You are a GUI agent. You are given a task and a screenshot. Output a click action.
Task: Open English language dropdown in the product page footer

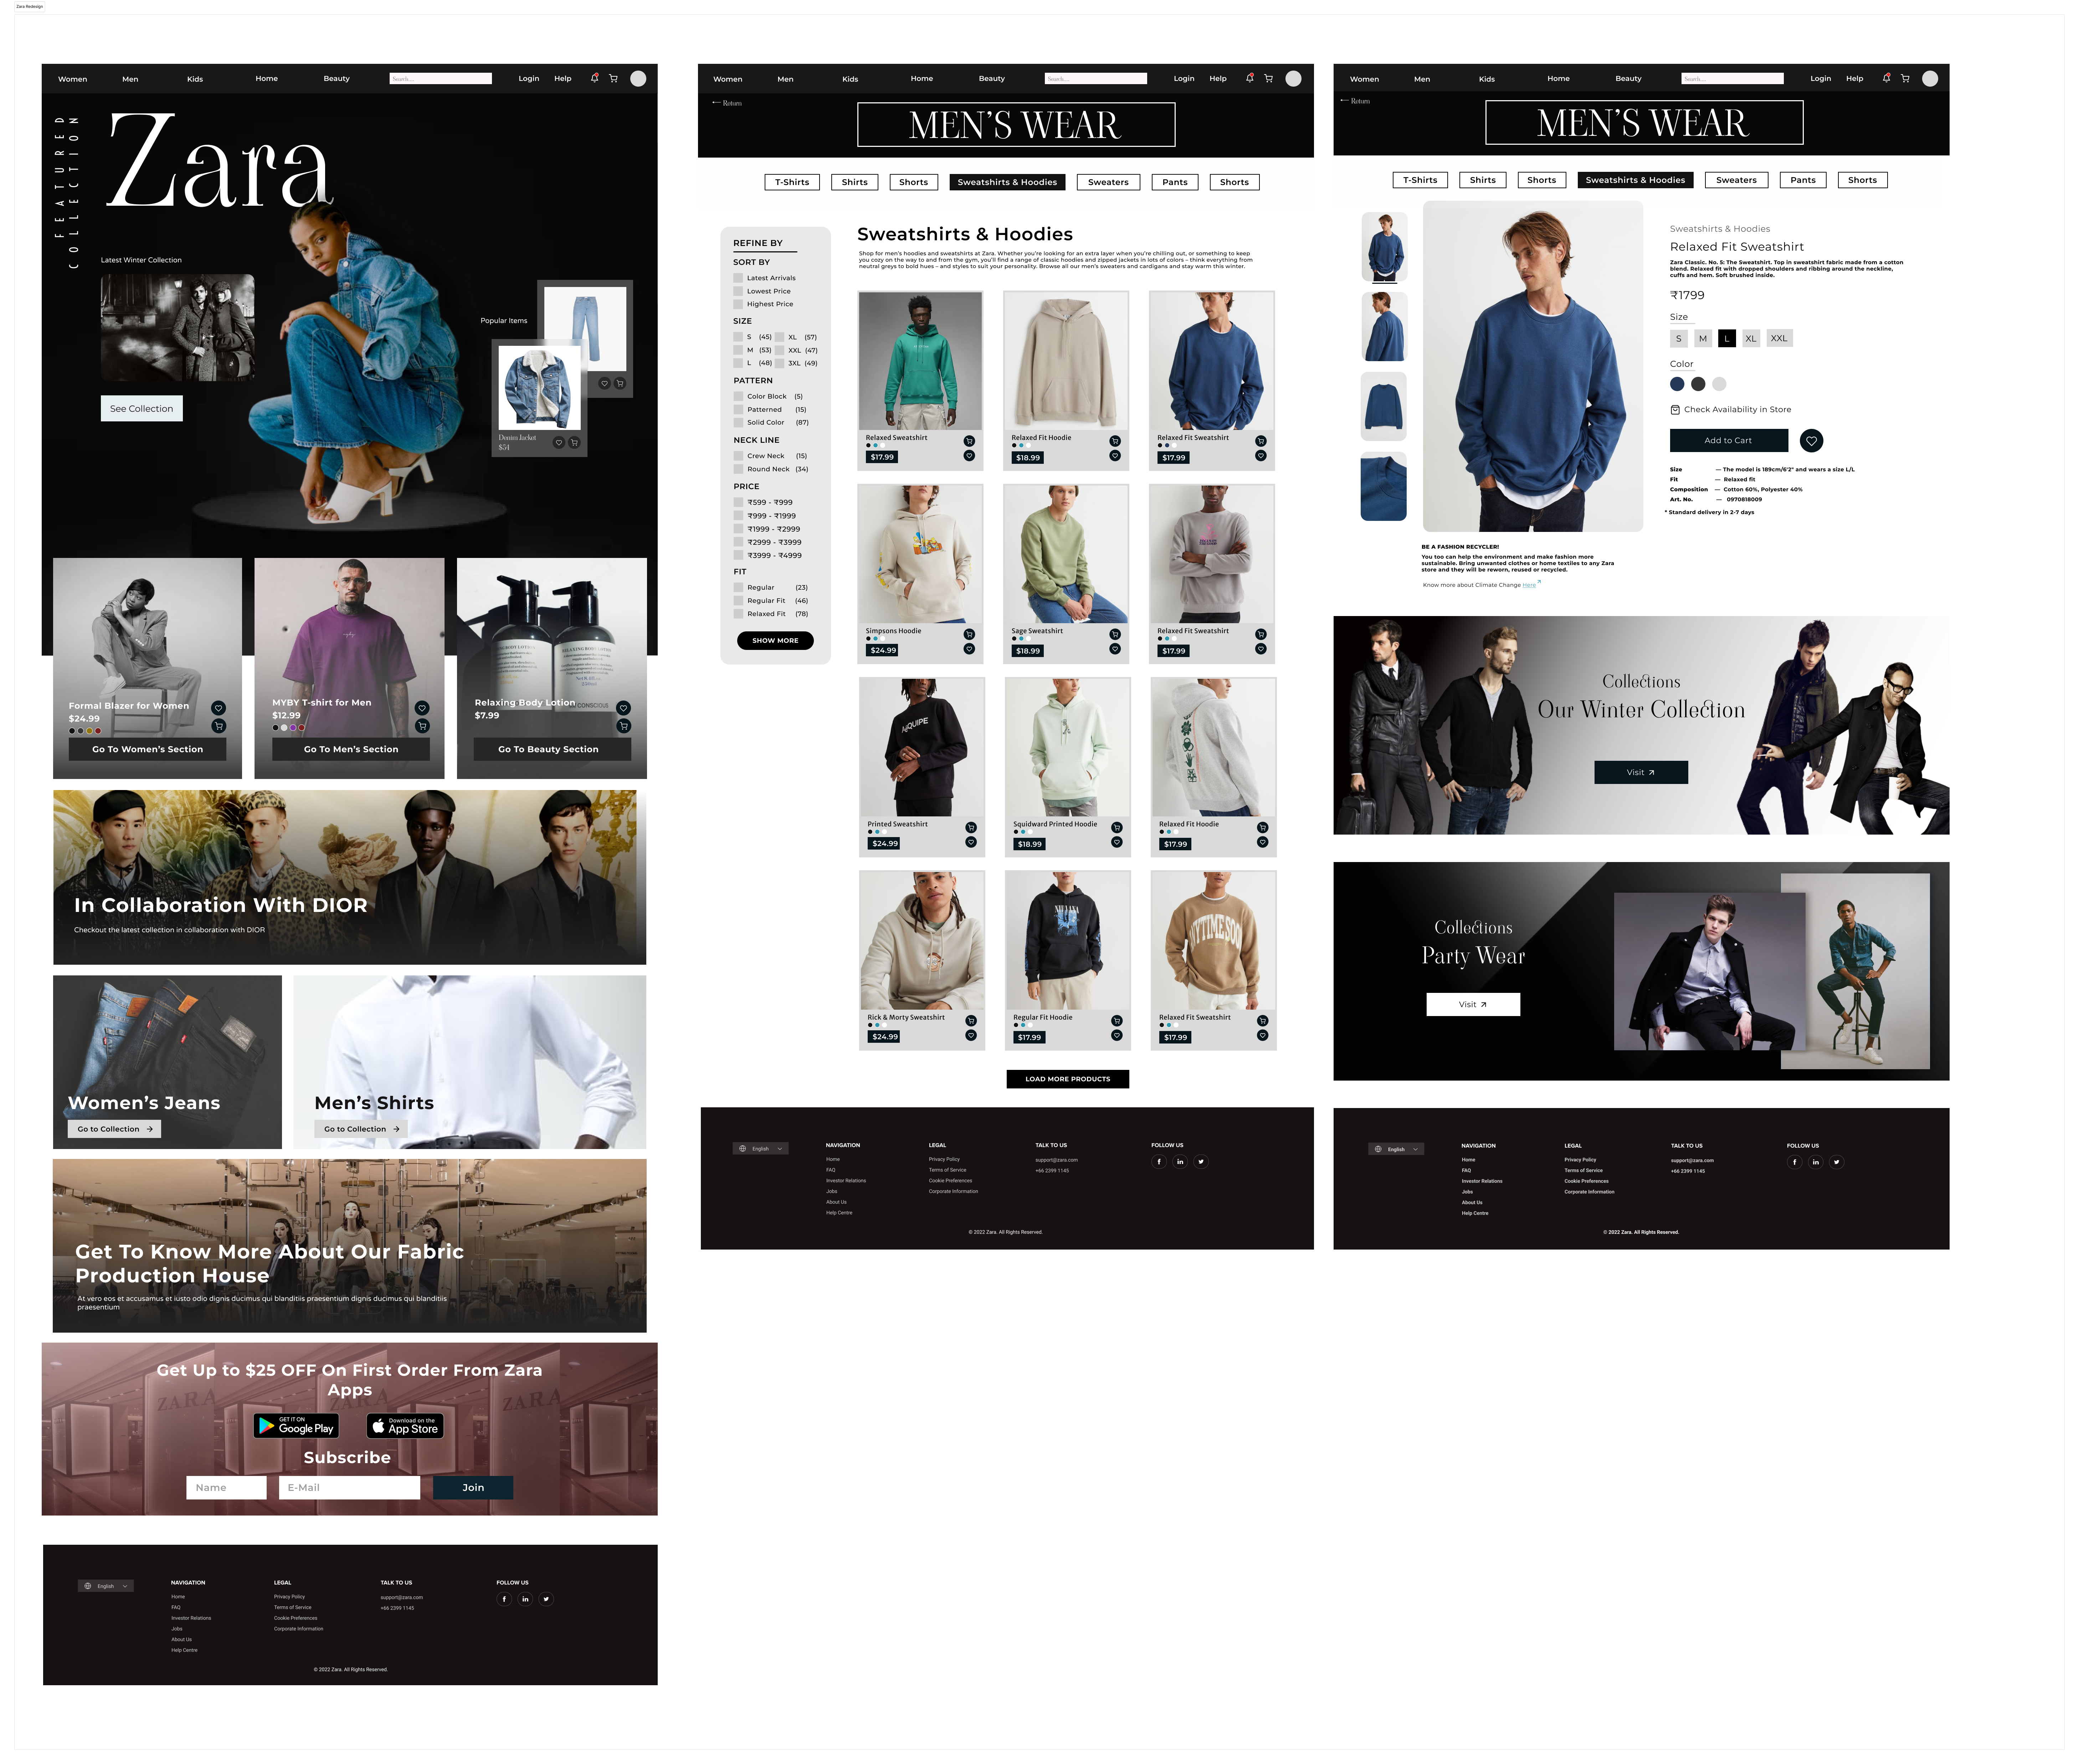[x=1396, y=1149]
